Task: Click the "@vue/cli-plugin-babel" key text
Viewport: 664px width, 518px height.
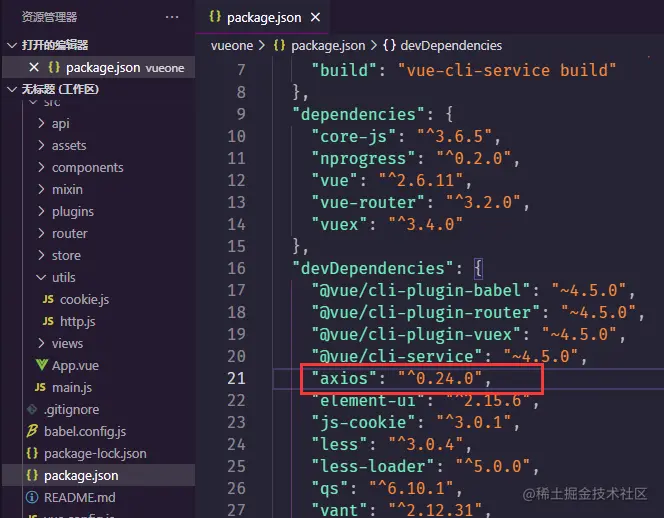Action: click(421, 290)
